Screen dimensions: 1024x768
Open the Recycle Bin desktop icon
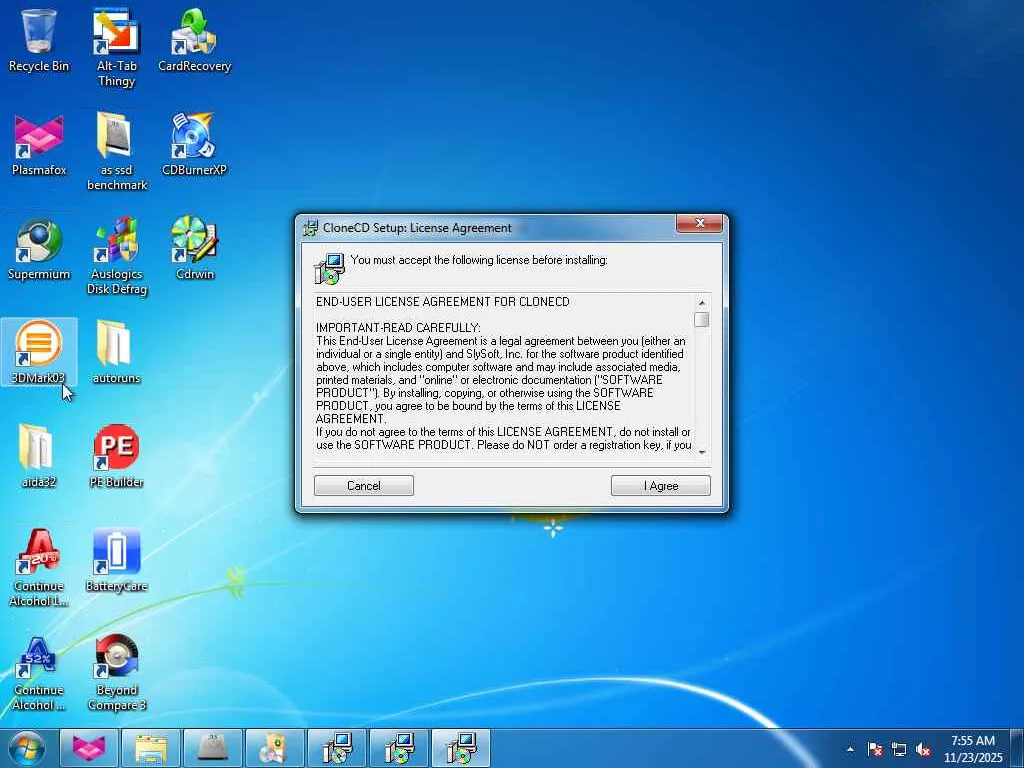tap(39, 40)
